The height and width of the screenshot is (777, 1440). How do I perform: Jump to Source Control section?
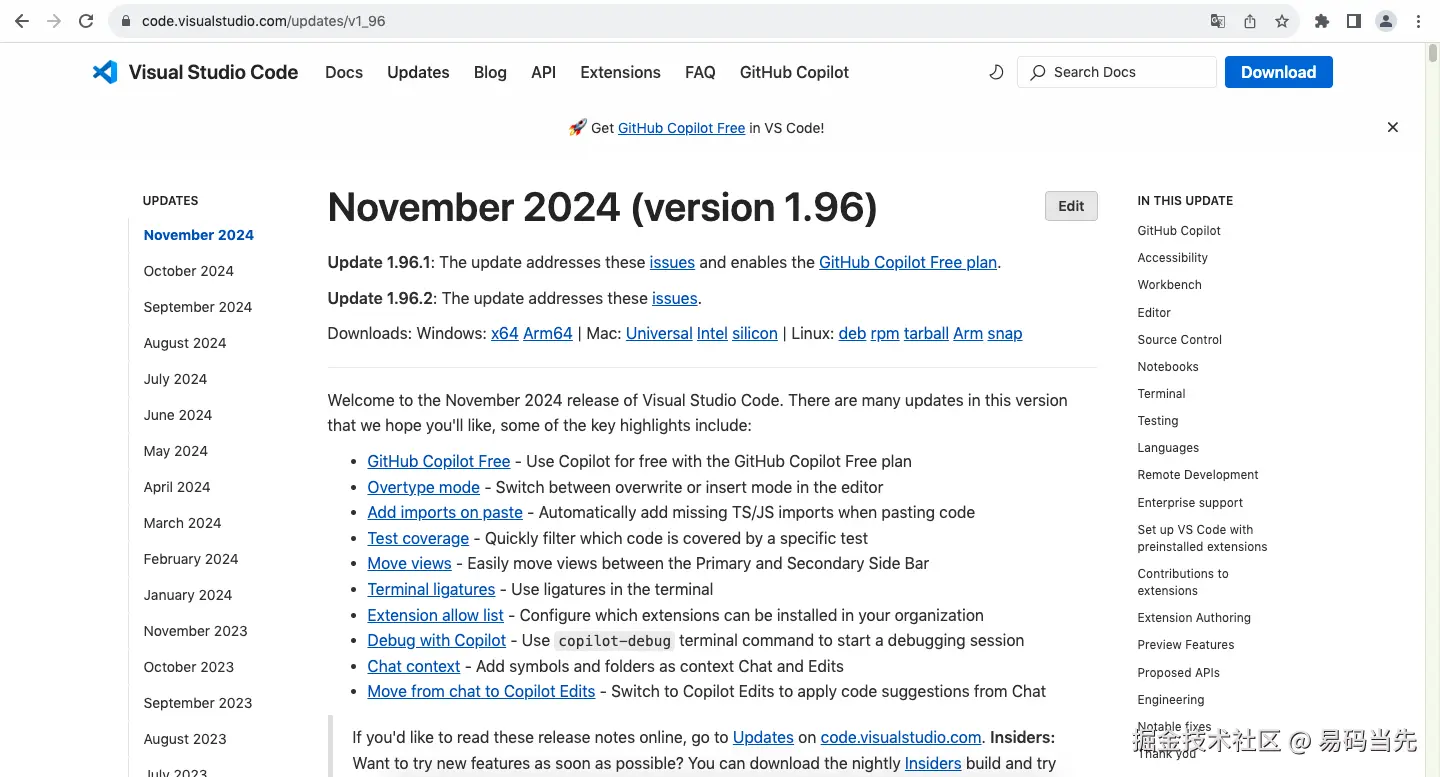(x=1179, y=340)
